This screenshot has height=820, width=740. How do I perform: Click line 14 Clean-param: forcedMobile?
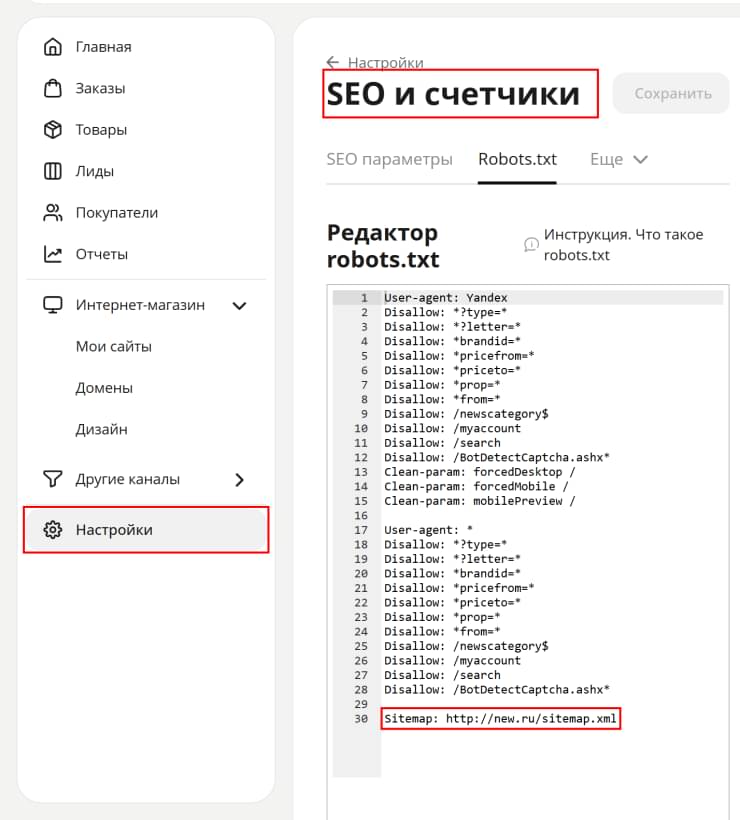click(476, 486)
